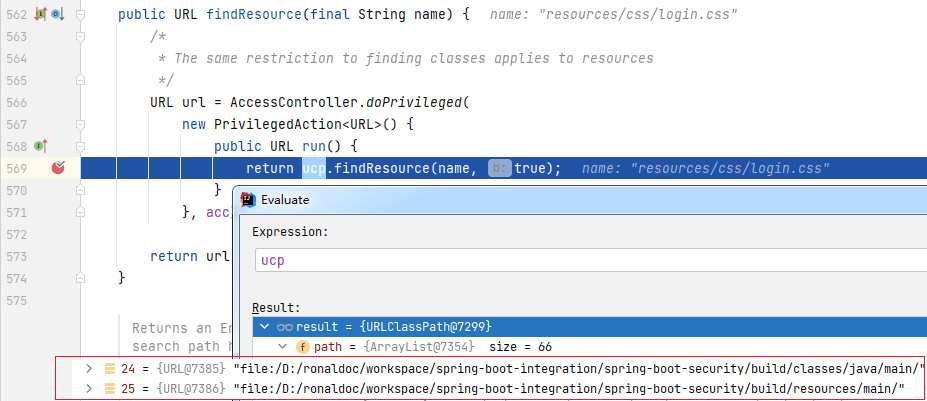The image size is (927, 401).
Task: Collapse the comment block fold on line 563
Action: tap(80, 37)
